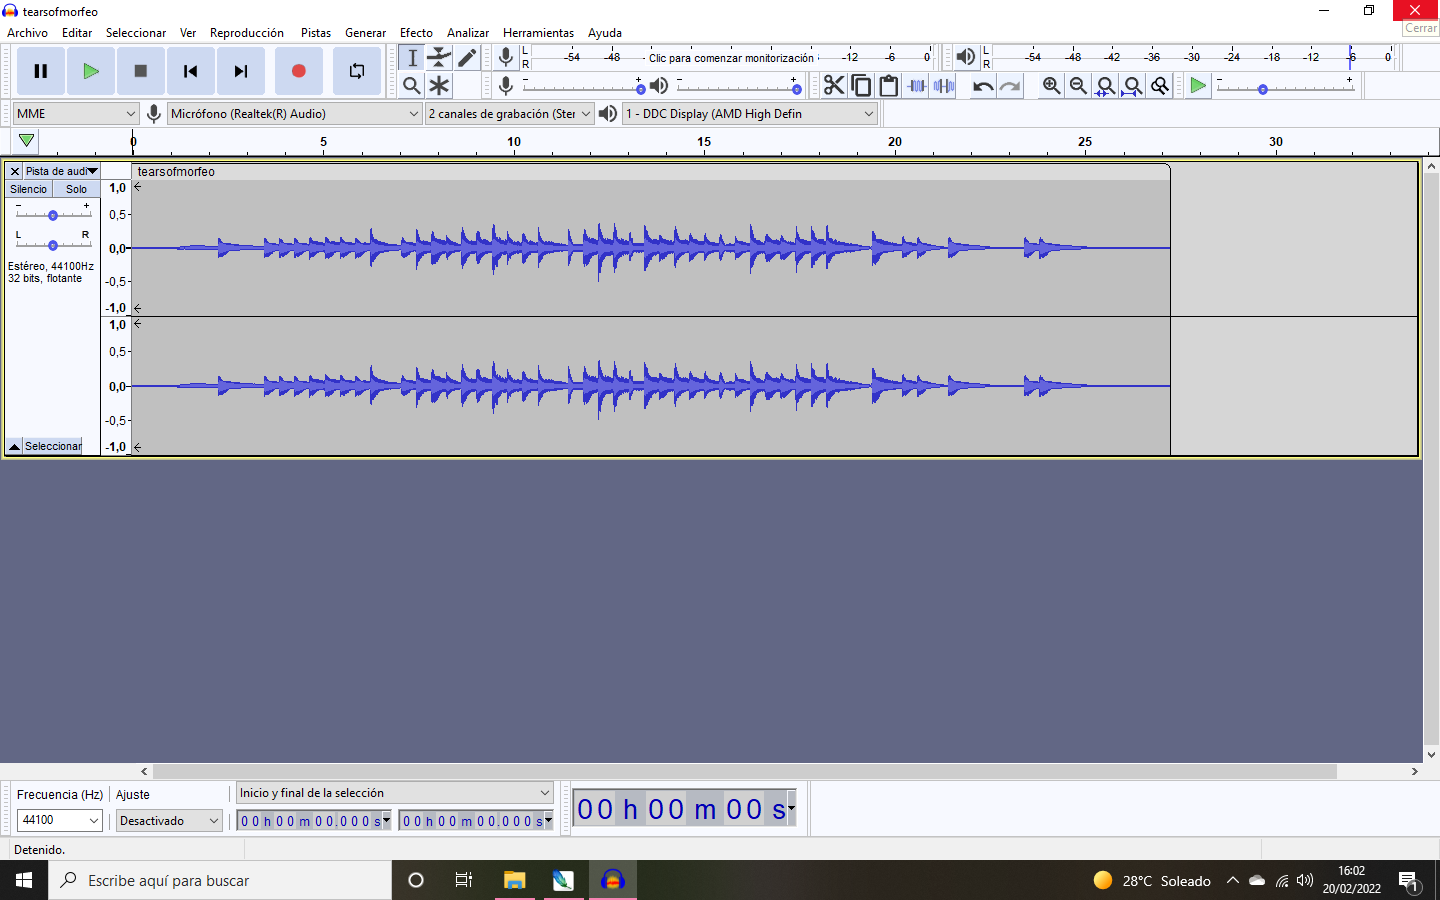Image resolution: width=1440 pixels, height=900 pixels.
Task: Open the Generar menu
Action: click(365, 33)
